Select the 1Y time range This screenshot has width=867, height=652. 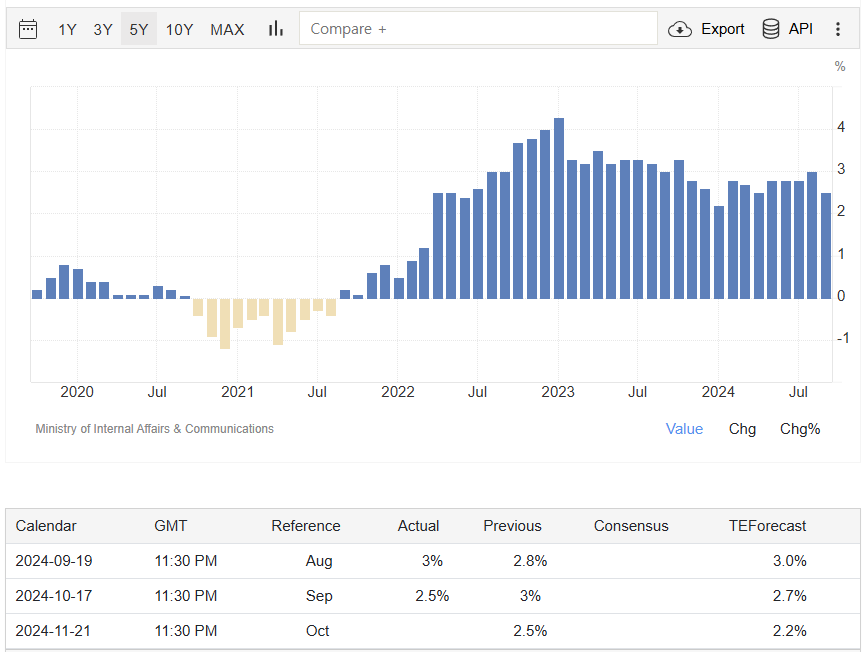point(67,29)
